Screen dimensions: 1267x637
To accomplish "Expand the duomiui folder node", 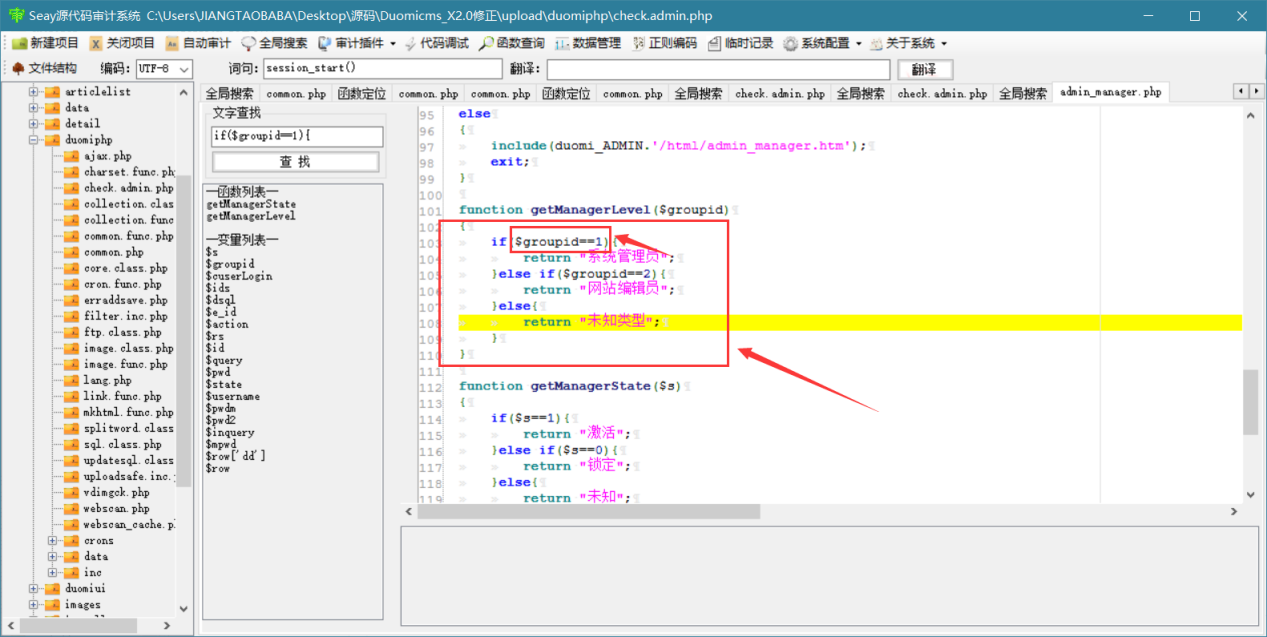I will pyautogui.click(x=34, y=588).
